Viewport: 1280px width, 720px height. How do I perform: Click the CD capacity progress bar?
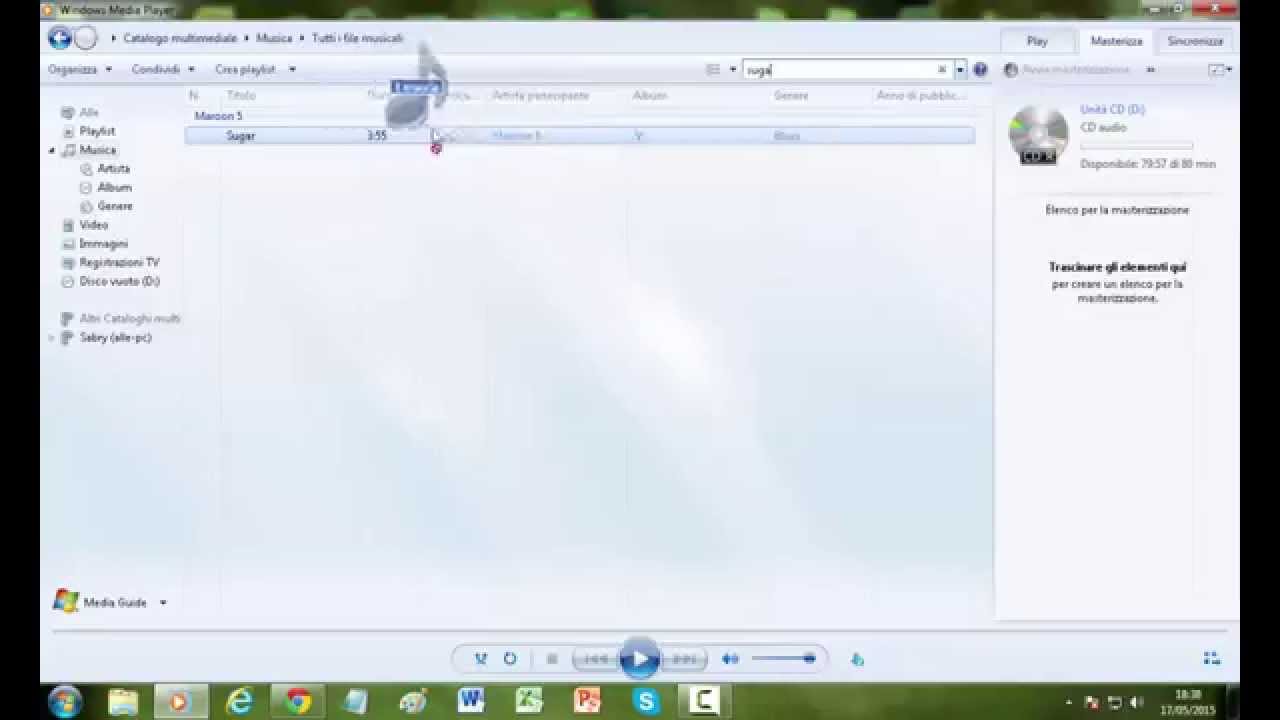pyautogui.click(x=1136, y=146)
